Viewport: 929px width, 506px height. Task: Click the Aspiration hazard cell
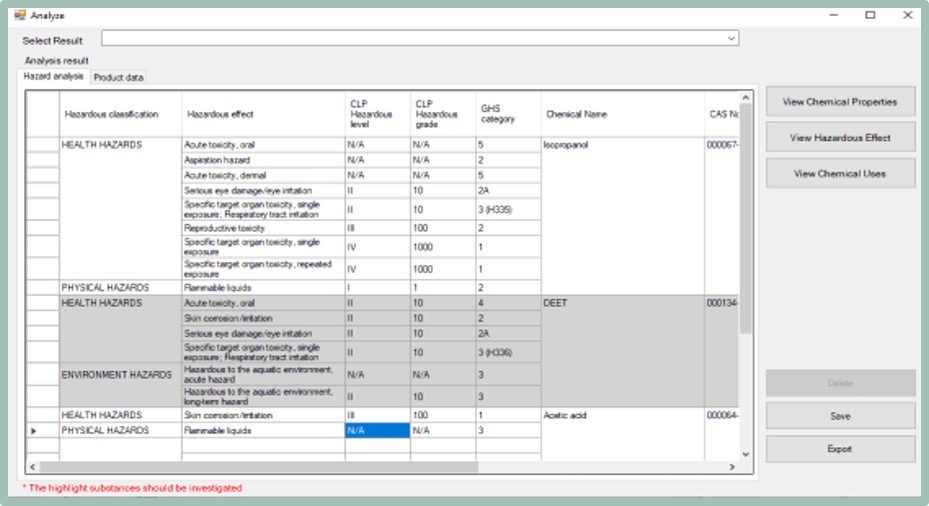point(263,160)
